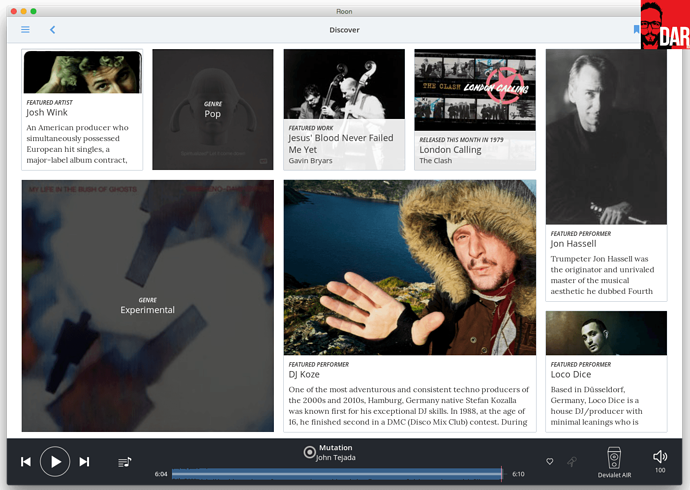Maximize the Roon window with green button

(x=33, y=11)
